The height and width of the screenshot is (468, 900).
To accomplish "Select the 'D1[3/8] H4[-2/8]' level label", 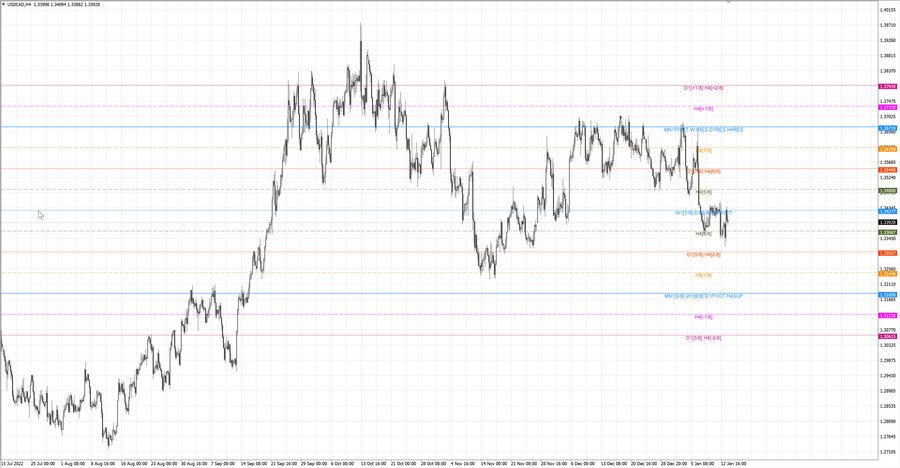I will tap(703, 338).
